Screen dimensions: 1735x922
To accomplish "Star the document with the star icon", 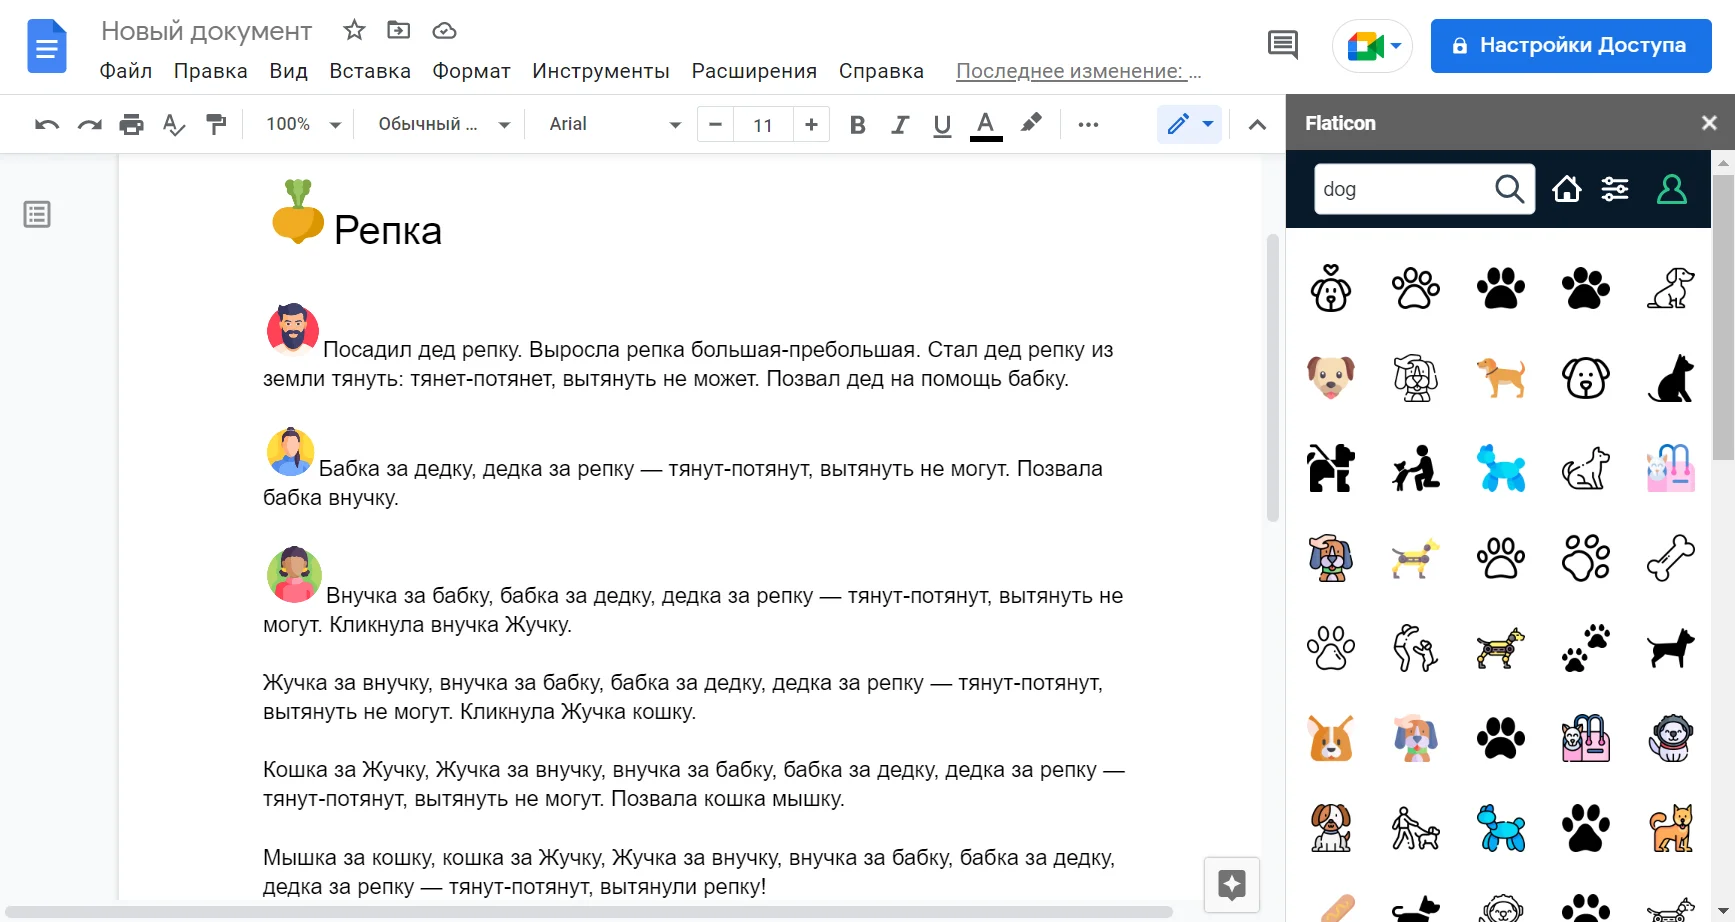I will click(x=354, y=31).
